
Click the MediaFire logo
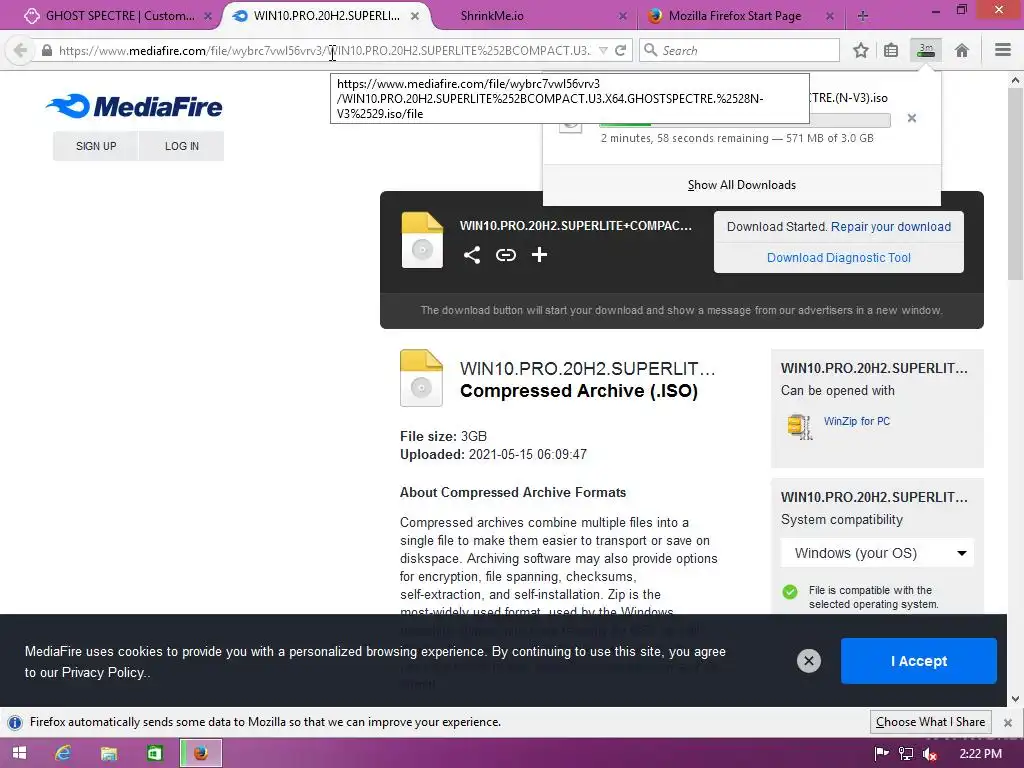pyautogui.click(x=134, y=106)
